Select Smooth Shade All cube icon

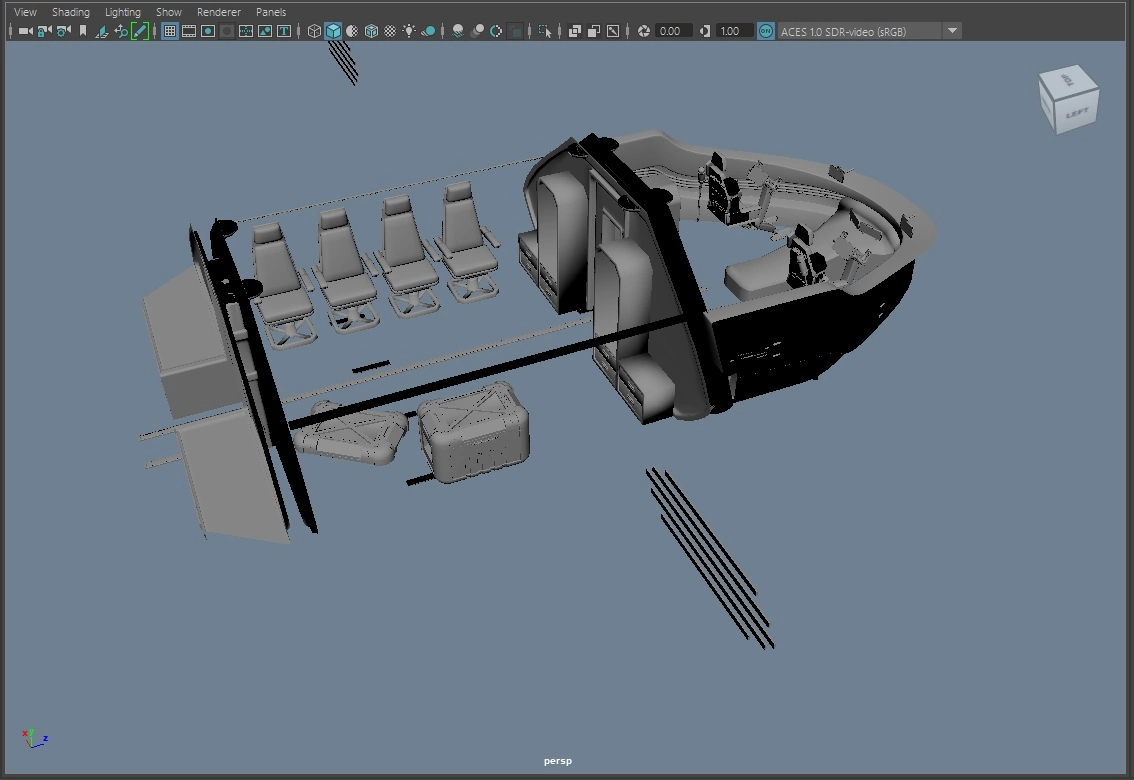(333, 31)
